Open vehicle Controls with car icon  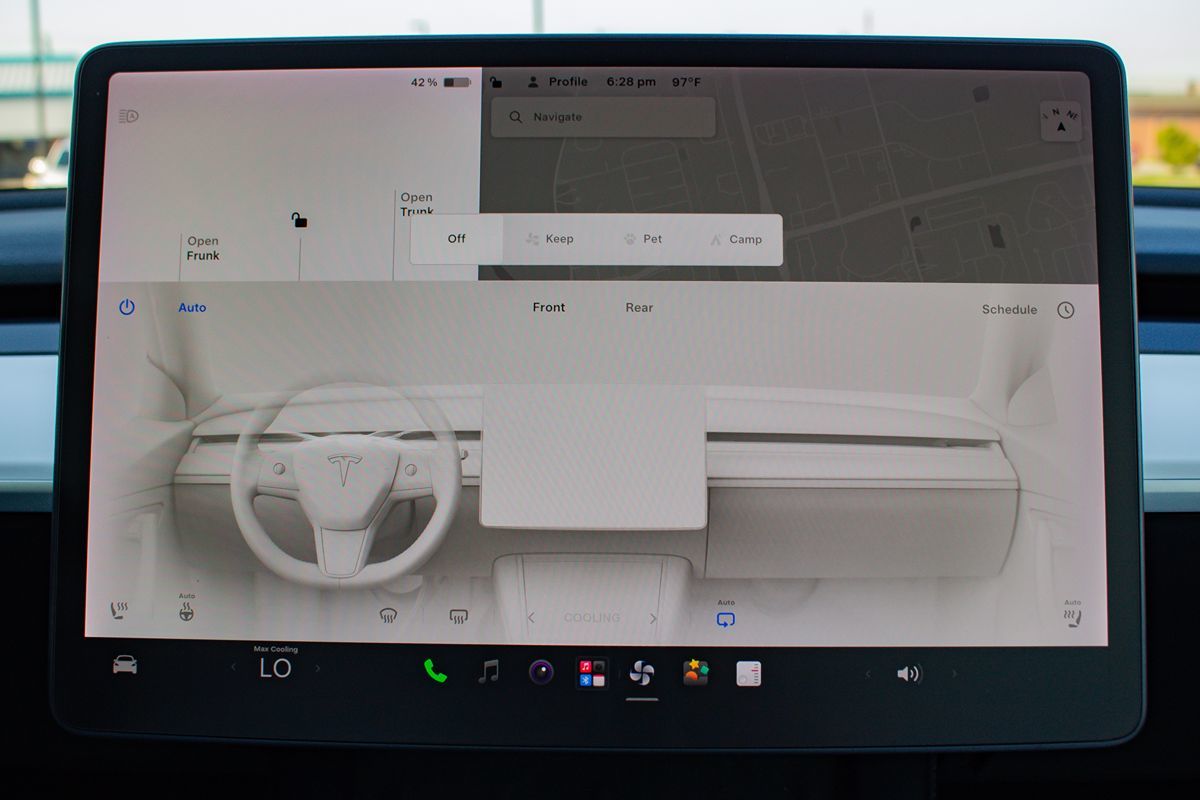point(125,665)
